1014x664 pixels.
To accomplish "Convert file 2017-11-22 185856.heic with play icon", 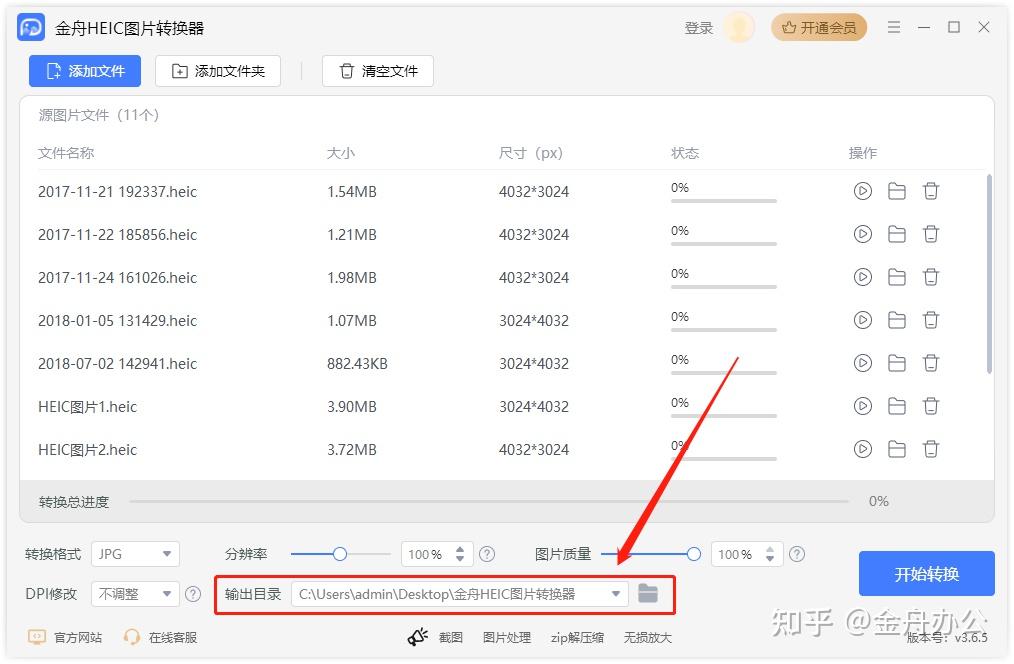I will coord(863,234).
